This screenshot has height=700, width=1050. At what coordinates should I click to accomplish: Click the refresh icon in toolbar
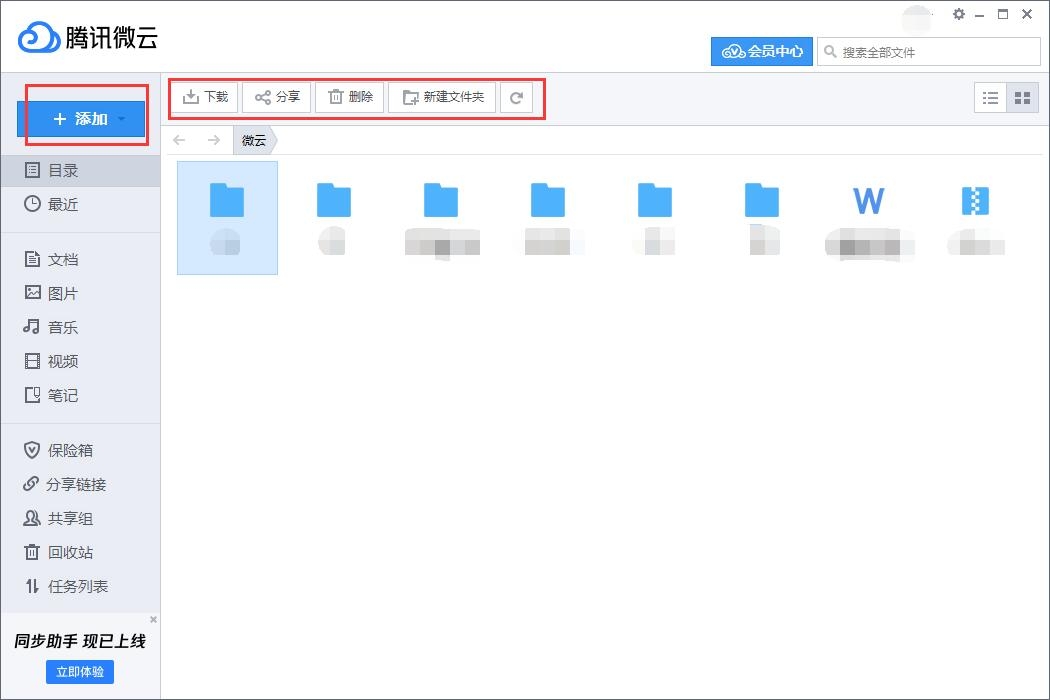(516, 98)
